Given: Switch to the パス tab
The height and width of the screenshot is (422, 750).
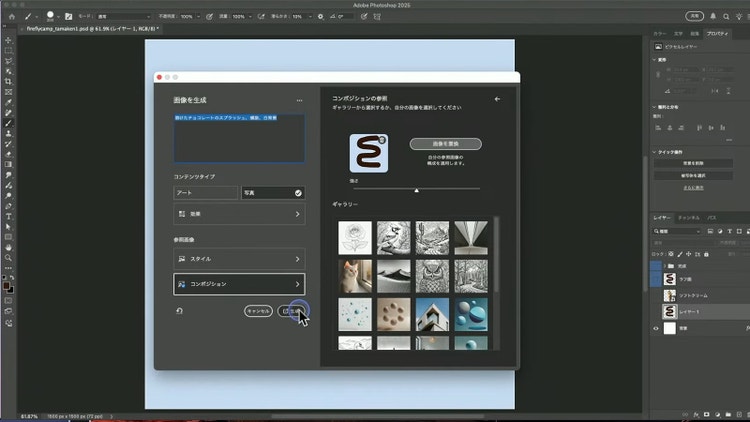Looking at the screenshot, I should point(712,218).
